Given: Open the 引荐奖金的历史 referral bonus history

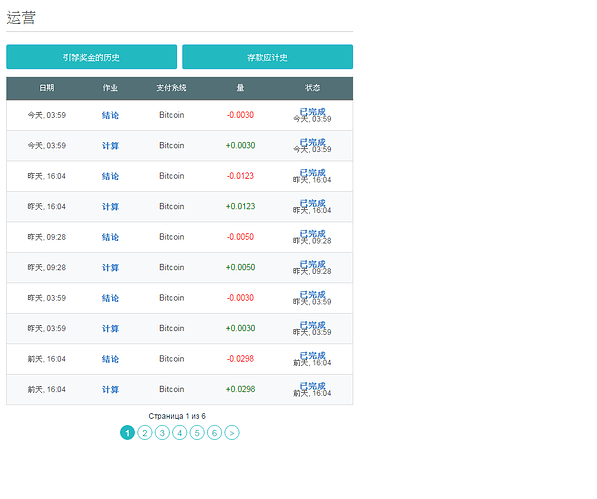Looking at the screenshot, I should pyautogui.click(x=91, y=57).
